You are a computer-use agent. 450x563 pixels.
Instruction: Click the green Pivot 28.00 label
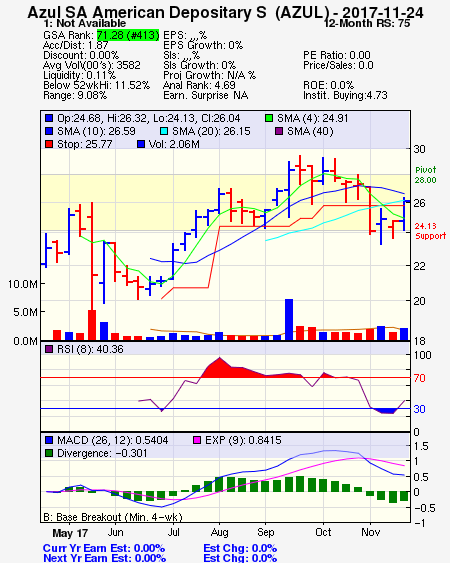point(426,175)
